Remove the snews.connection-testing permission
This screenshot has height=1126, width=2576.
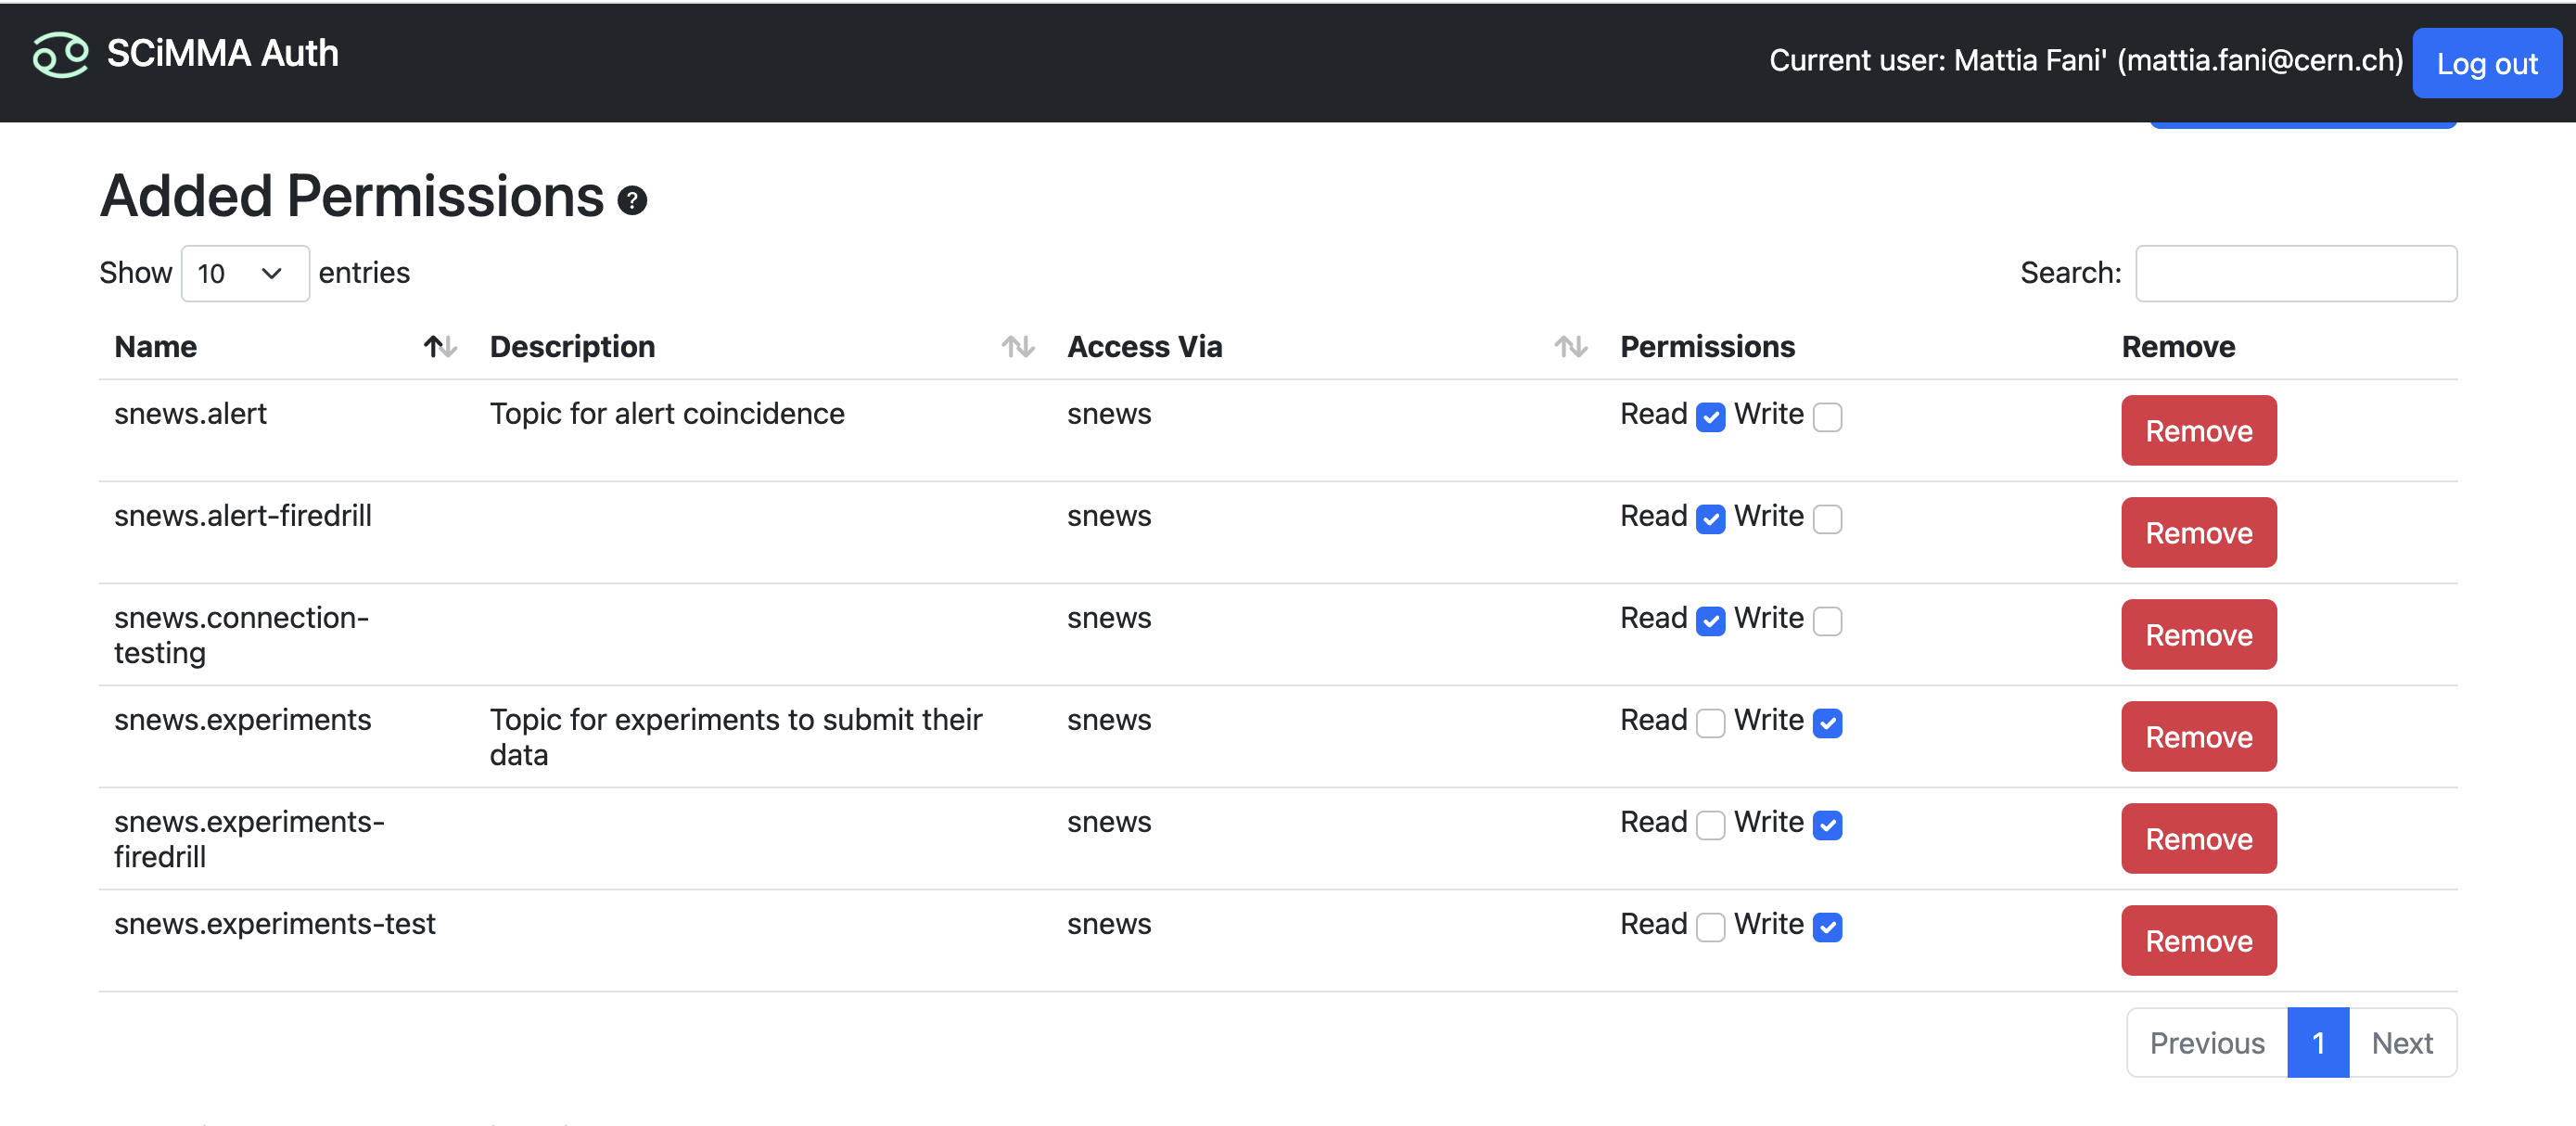tap(2198, 635)
